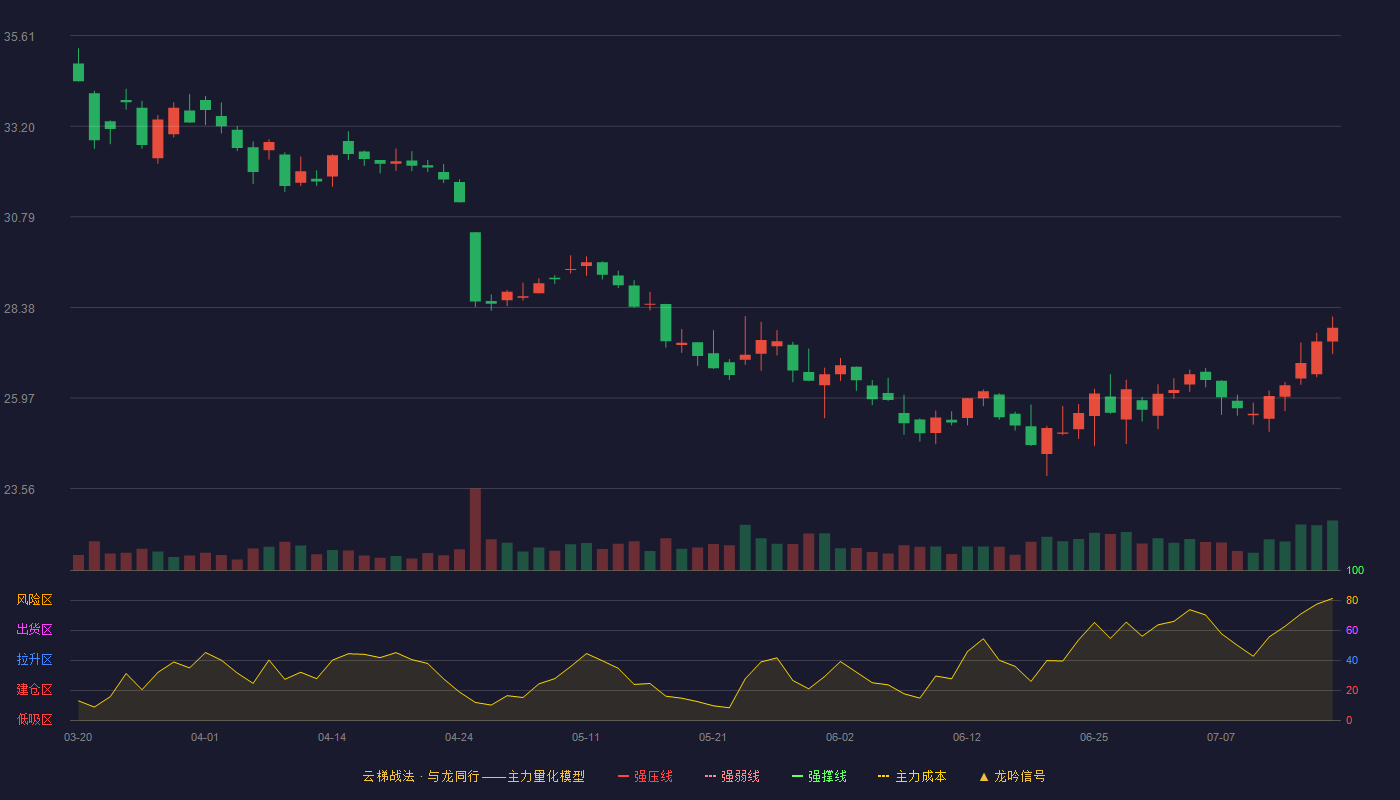Click the 低吸区 zone label
This screenshot has height=800, width=1400.
tap(34, 719)
